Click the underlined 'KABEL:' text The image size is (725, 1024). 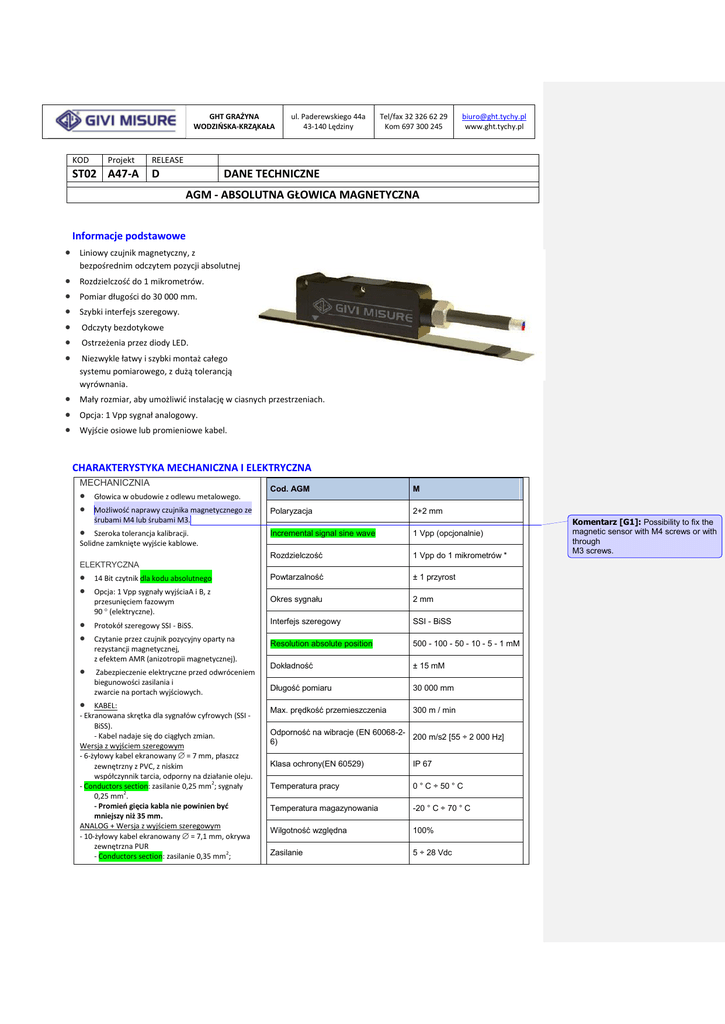[105, 705]
